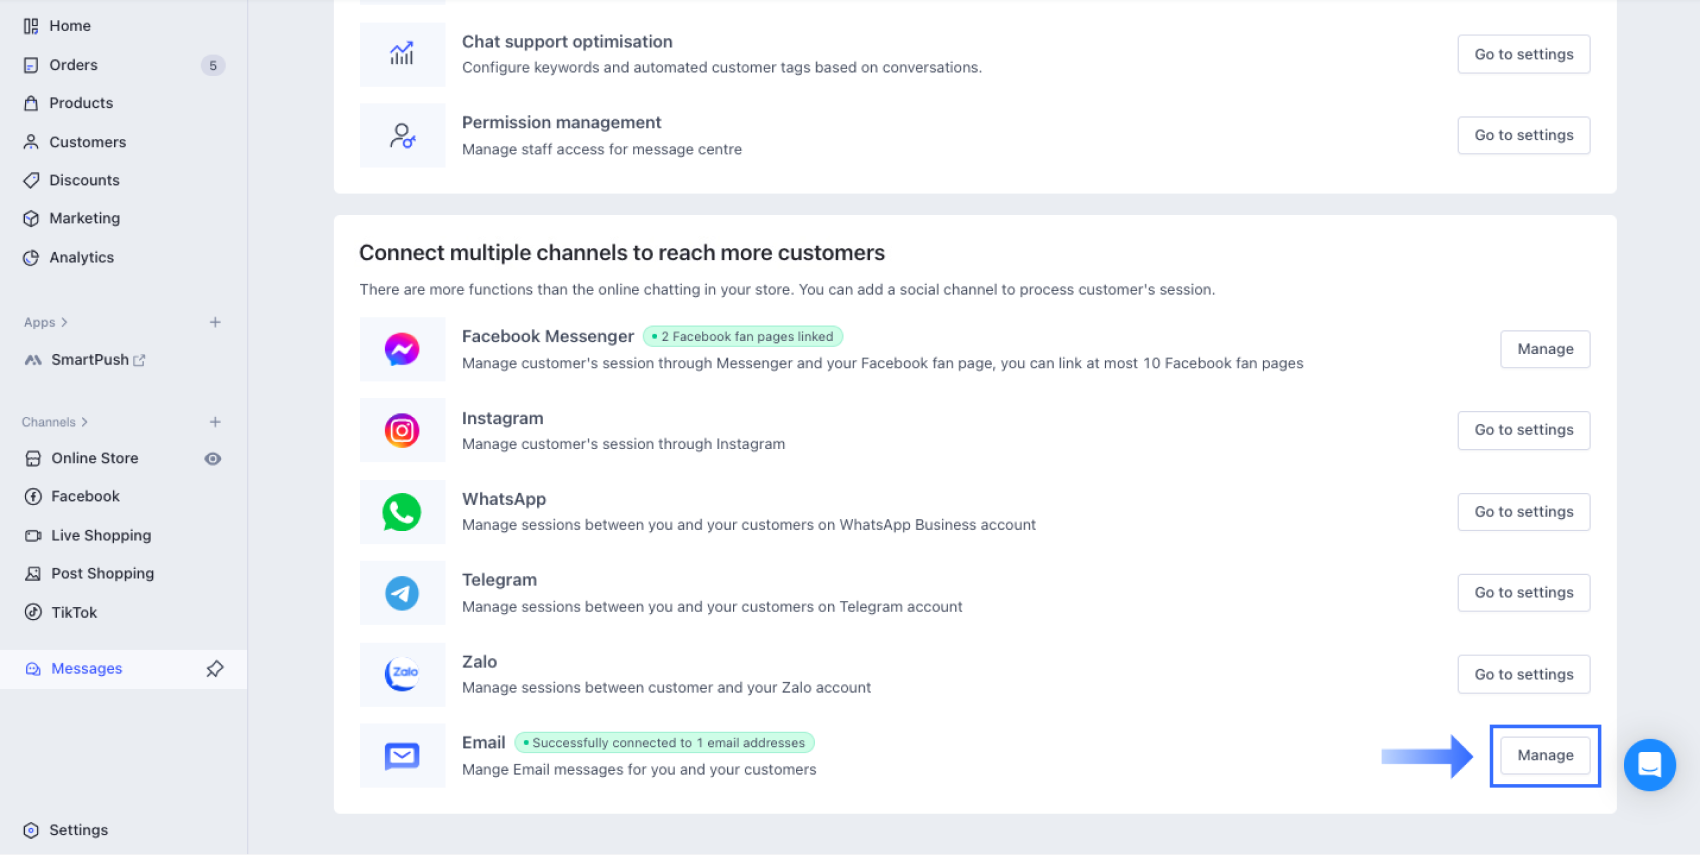
Task: Open Go to settings for WhatsApp
Action: [x=1524, y=511]
